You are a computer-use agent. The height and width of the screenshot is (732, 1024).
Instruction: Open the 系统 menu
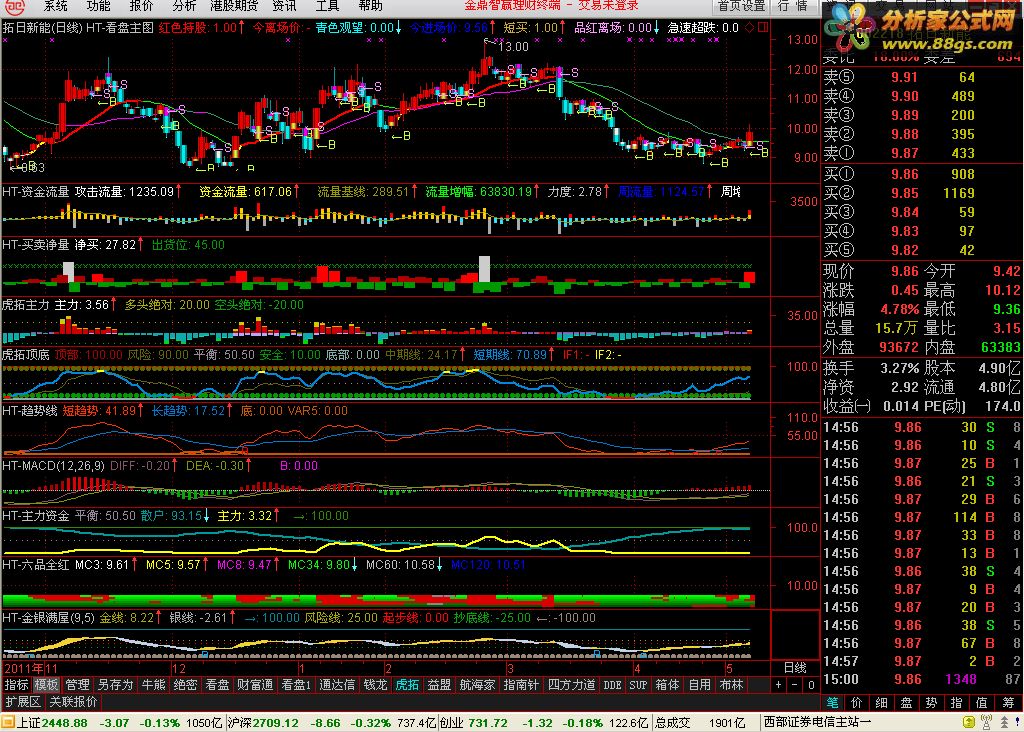coord(56,6)
